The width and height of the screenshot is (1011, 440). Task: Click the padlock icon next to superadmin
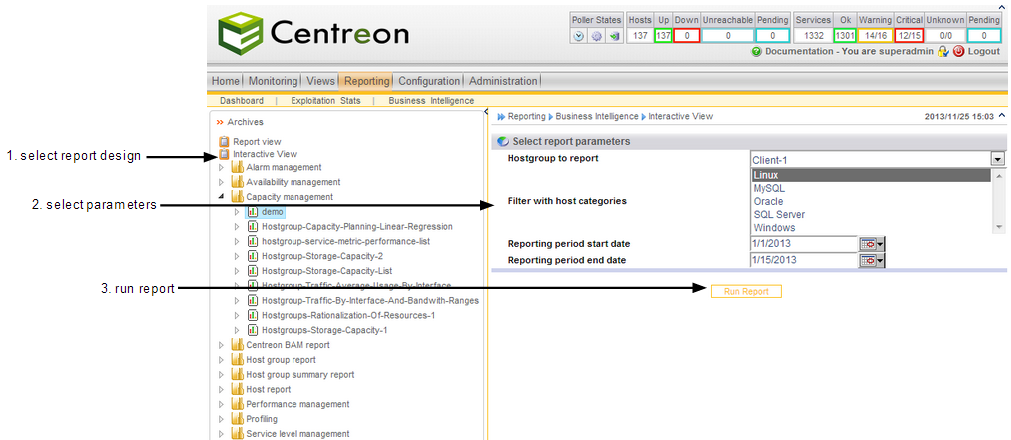[x=943, y=52]
